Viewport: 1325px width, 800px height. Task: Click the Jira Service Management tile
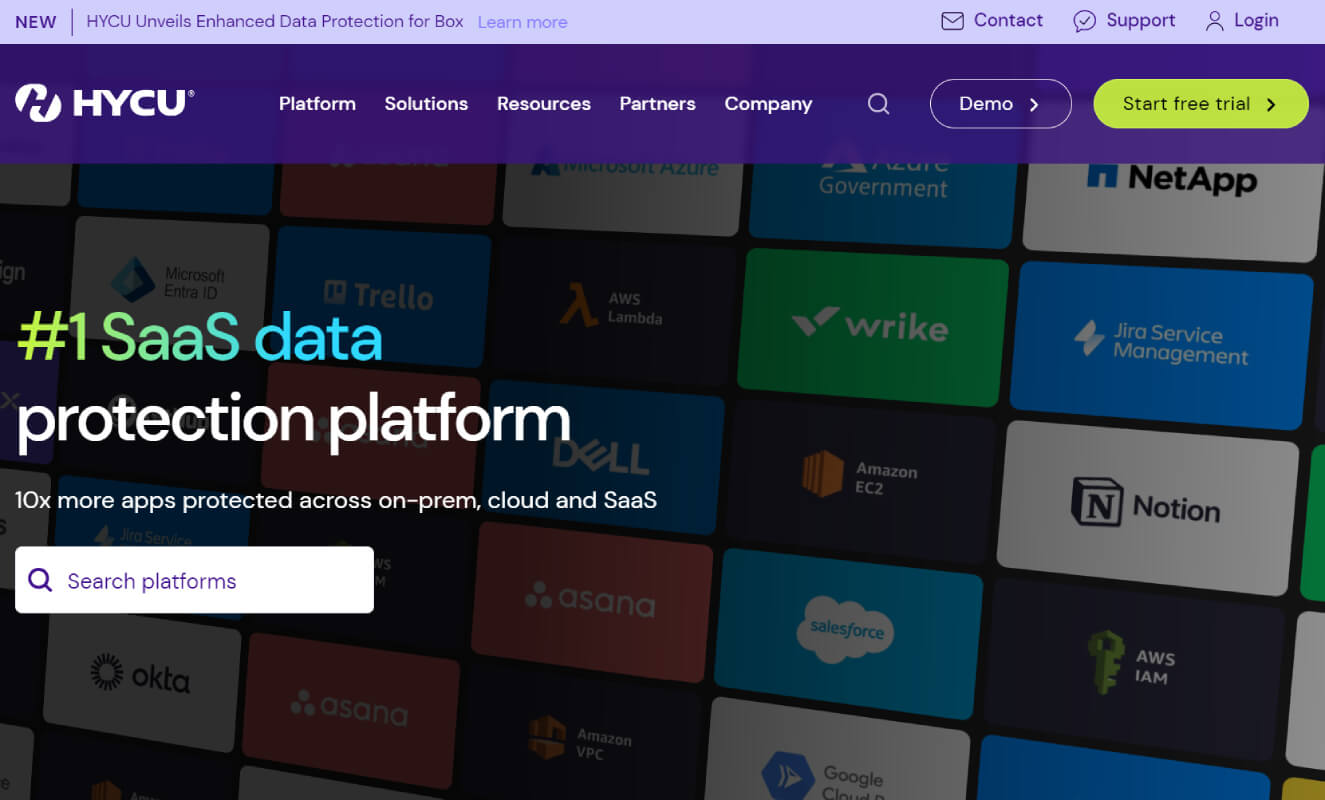click(1163, 344)
